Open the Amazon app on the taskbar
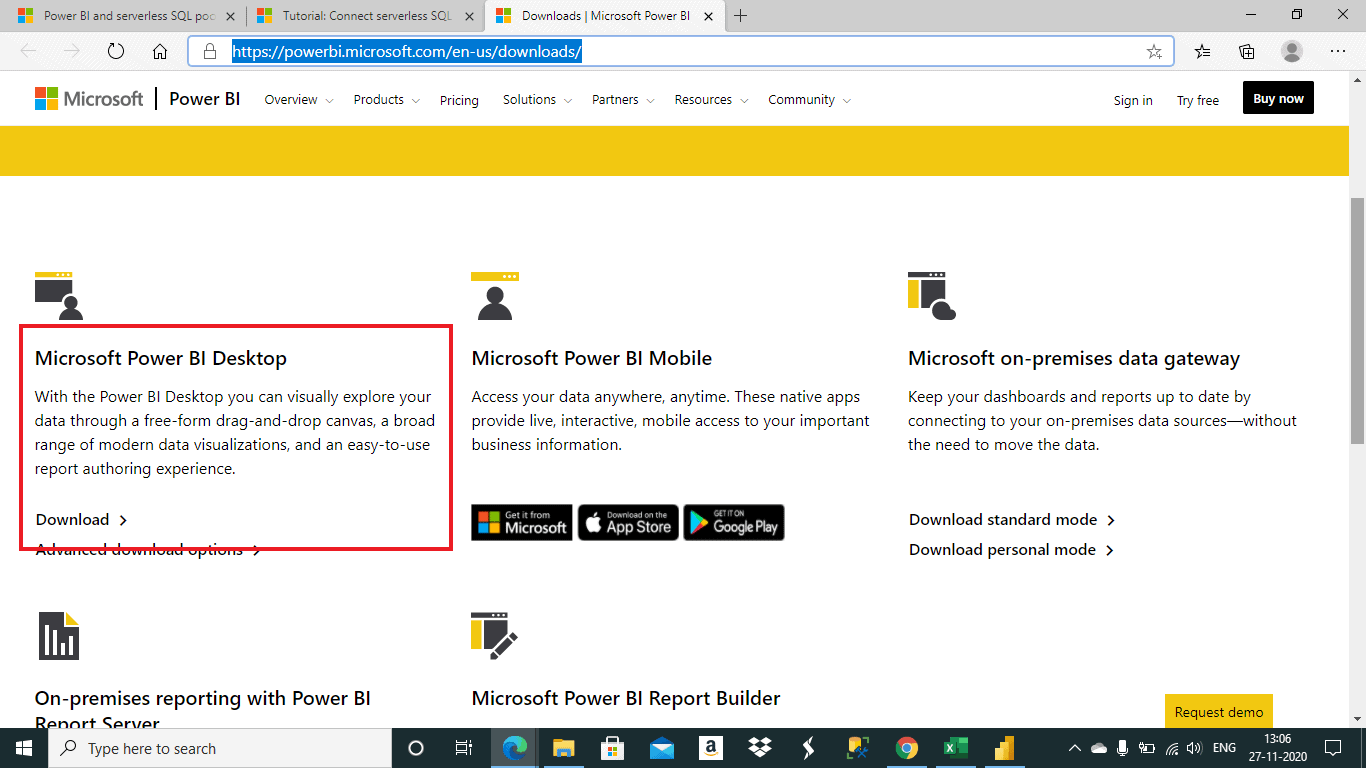 [x=711, y=748]
